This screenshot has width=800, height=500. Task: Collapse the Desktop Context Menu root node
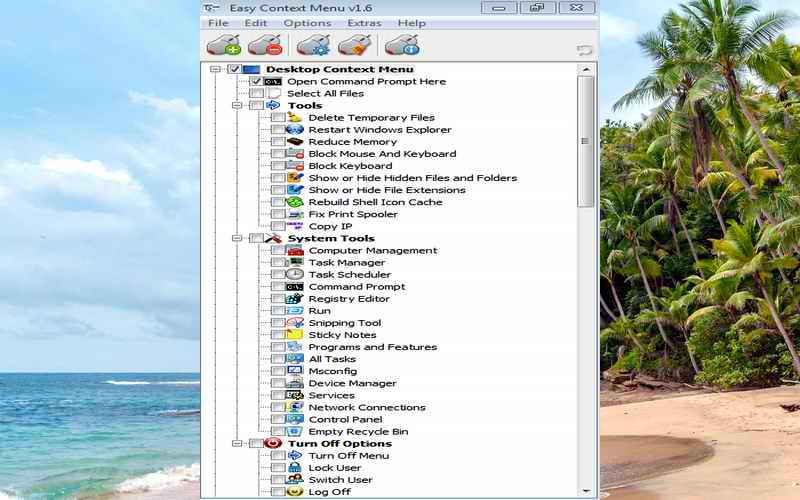coord(216,69)
